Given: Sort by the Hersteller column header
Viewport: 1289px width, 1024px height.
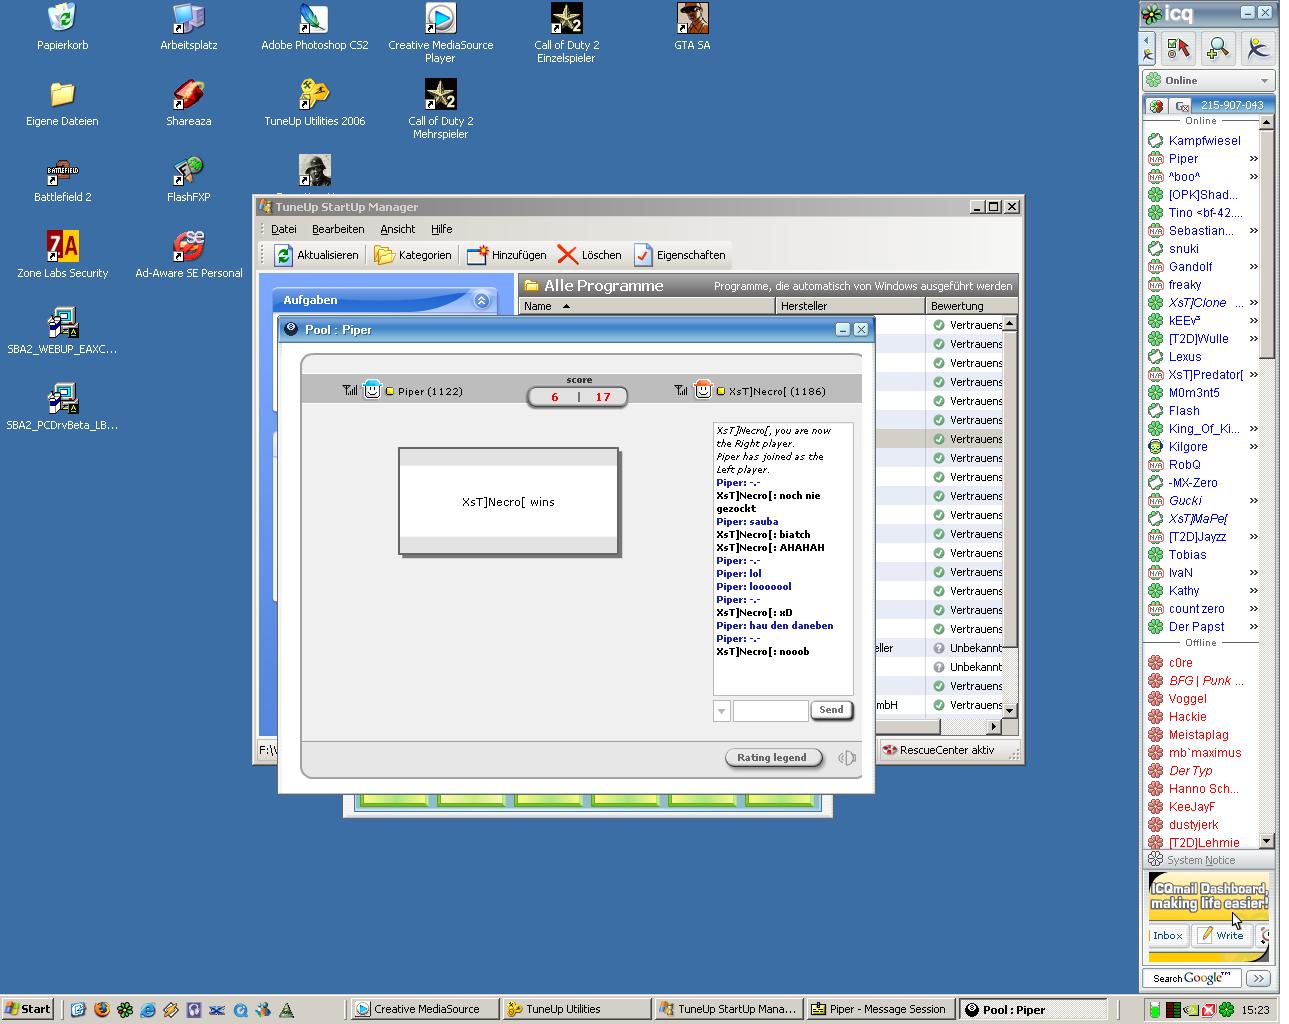Looking at the screenshot, I should 850,306.
